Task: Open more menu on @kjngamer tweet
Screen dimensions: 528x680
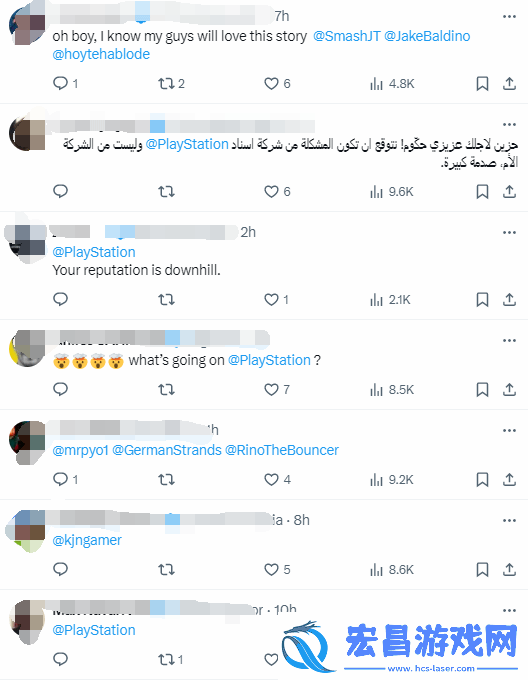Action: (509, 520)
